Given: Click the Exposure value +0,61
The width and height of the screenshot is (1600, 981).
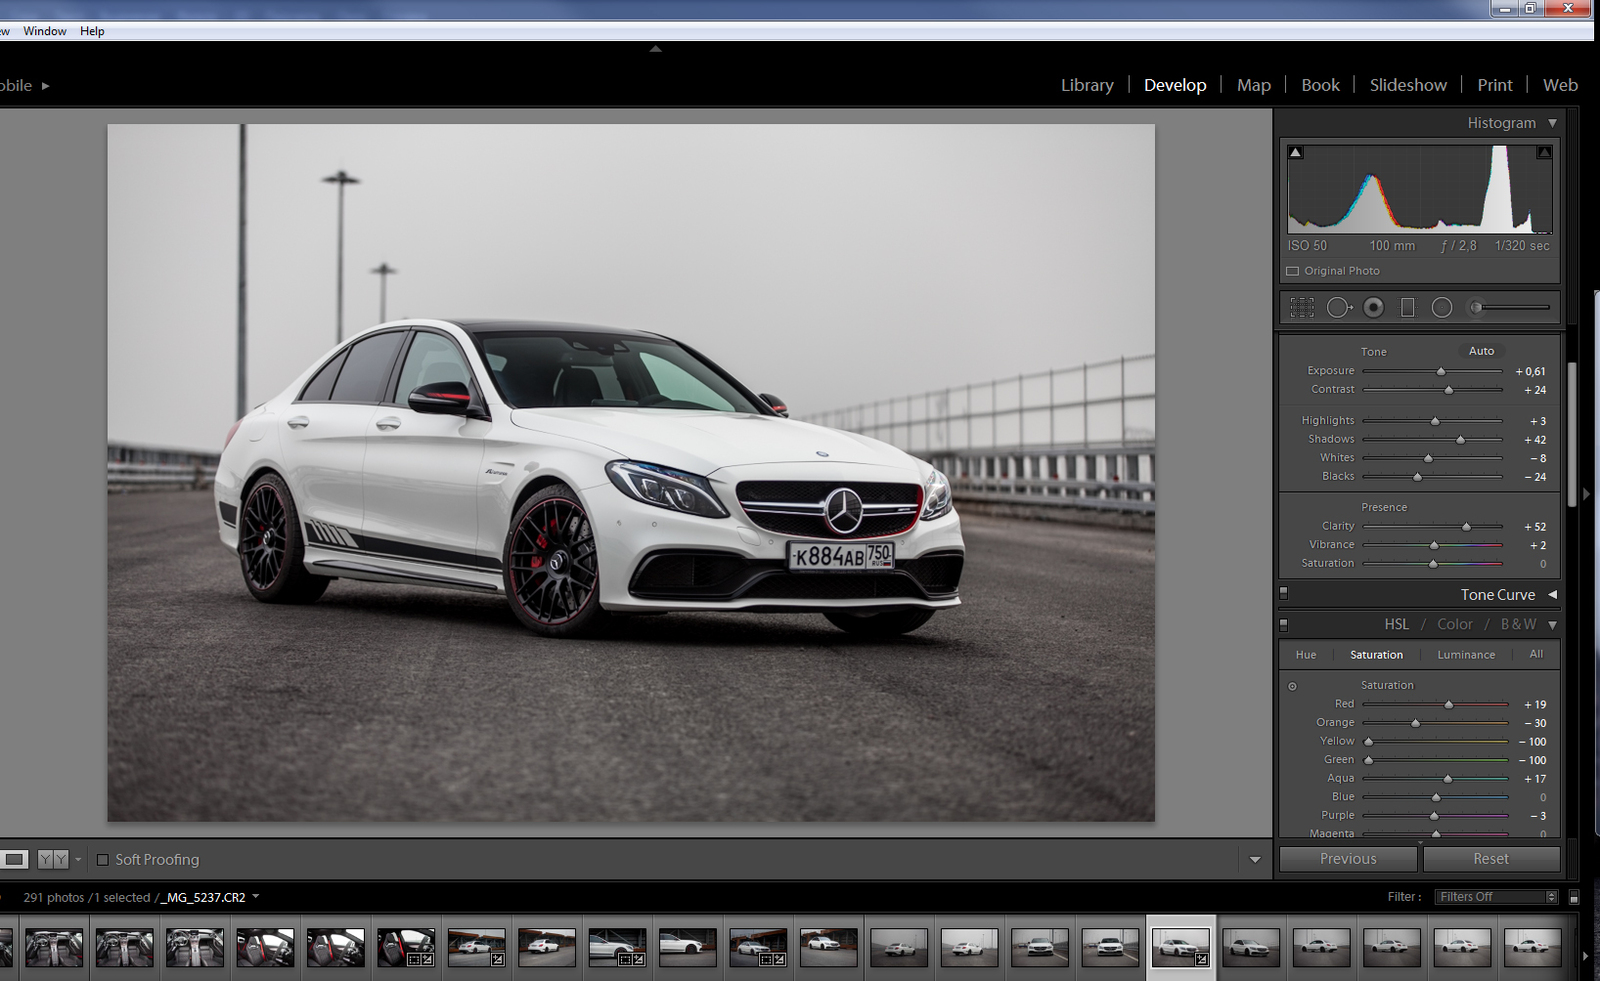Looking at the screenshot, I should [1530, 371].
